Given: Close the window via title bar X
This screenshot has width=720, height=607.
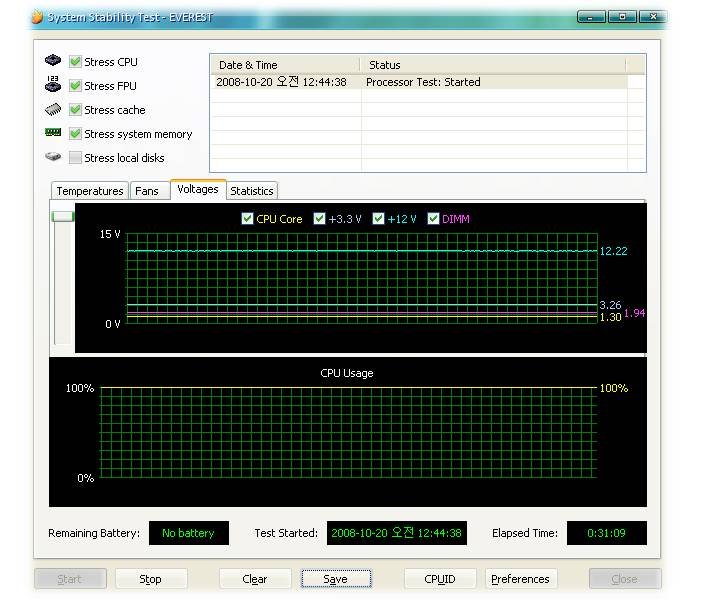Looking at the screenshot, I should (x=653, y=17).
